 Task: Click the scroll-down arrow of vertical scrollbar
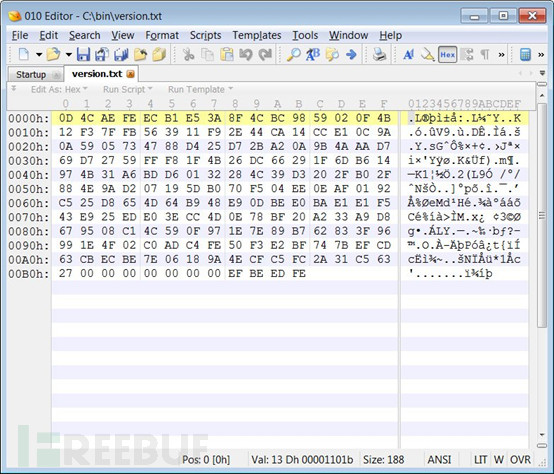542,435
